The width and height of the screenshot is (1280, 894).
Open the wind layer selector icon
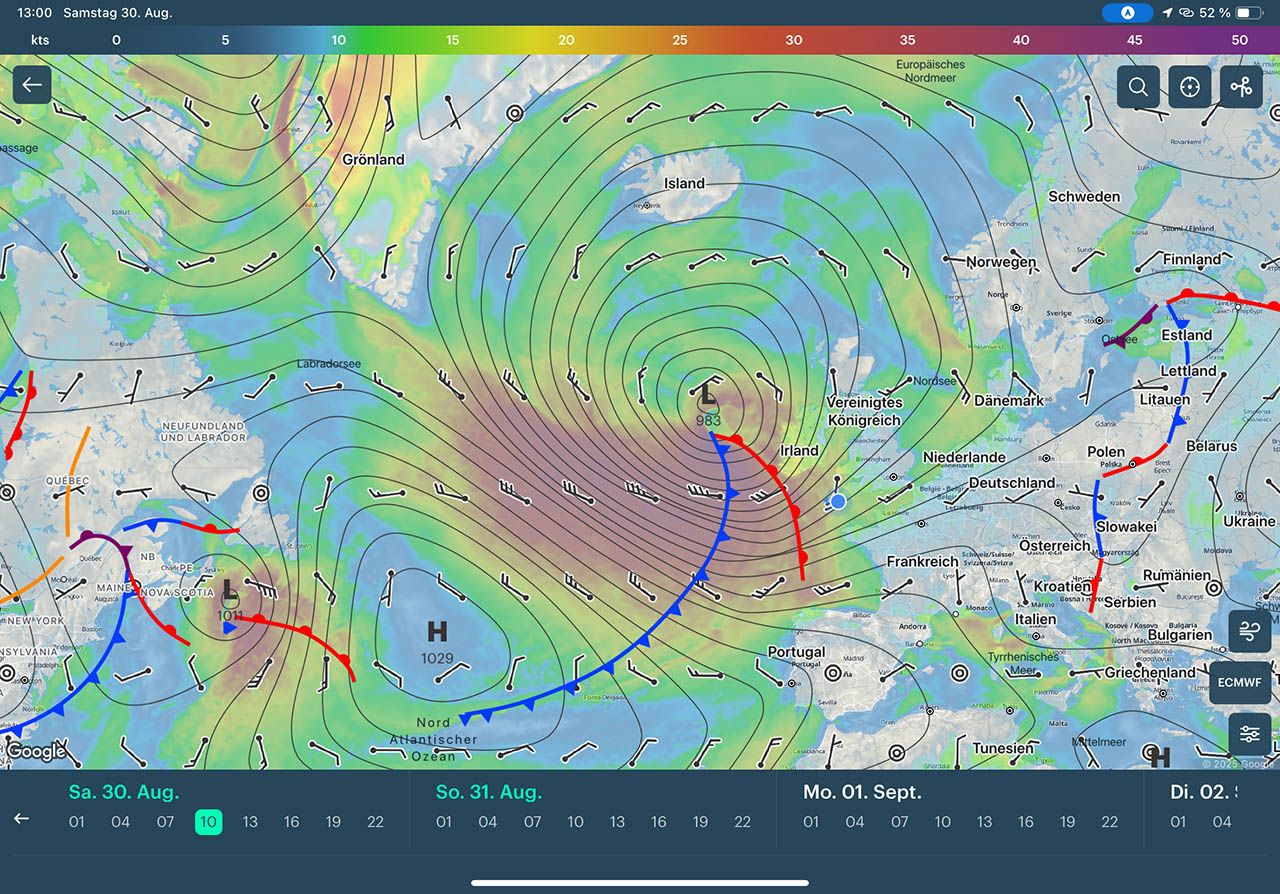[1250, 631]
